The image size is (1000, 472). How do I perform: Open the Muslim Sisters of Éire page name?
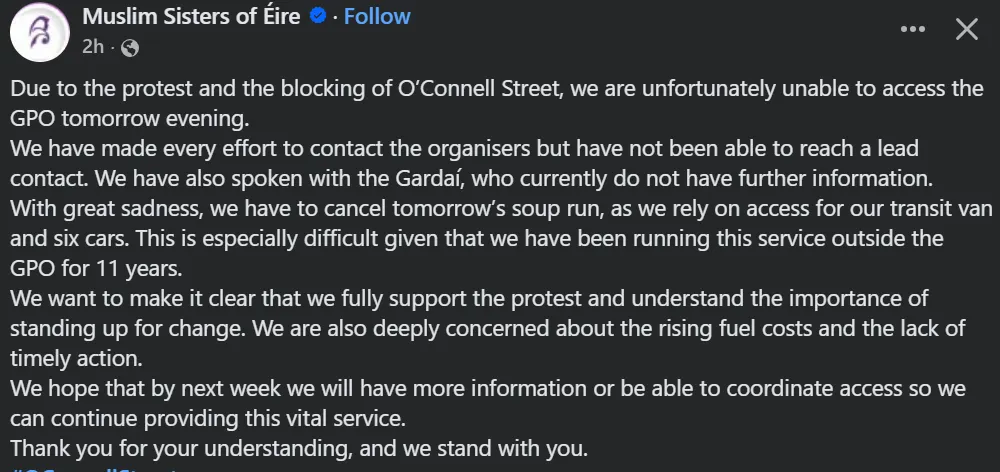[190, 17]
